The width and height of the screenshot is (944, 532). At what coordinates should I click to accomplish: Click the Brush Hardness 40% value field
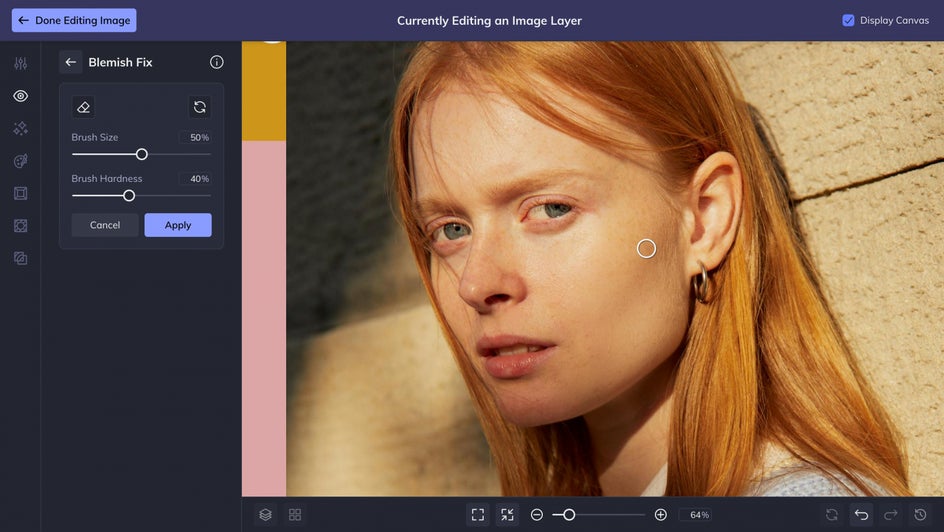[x=195, y=179]
